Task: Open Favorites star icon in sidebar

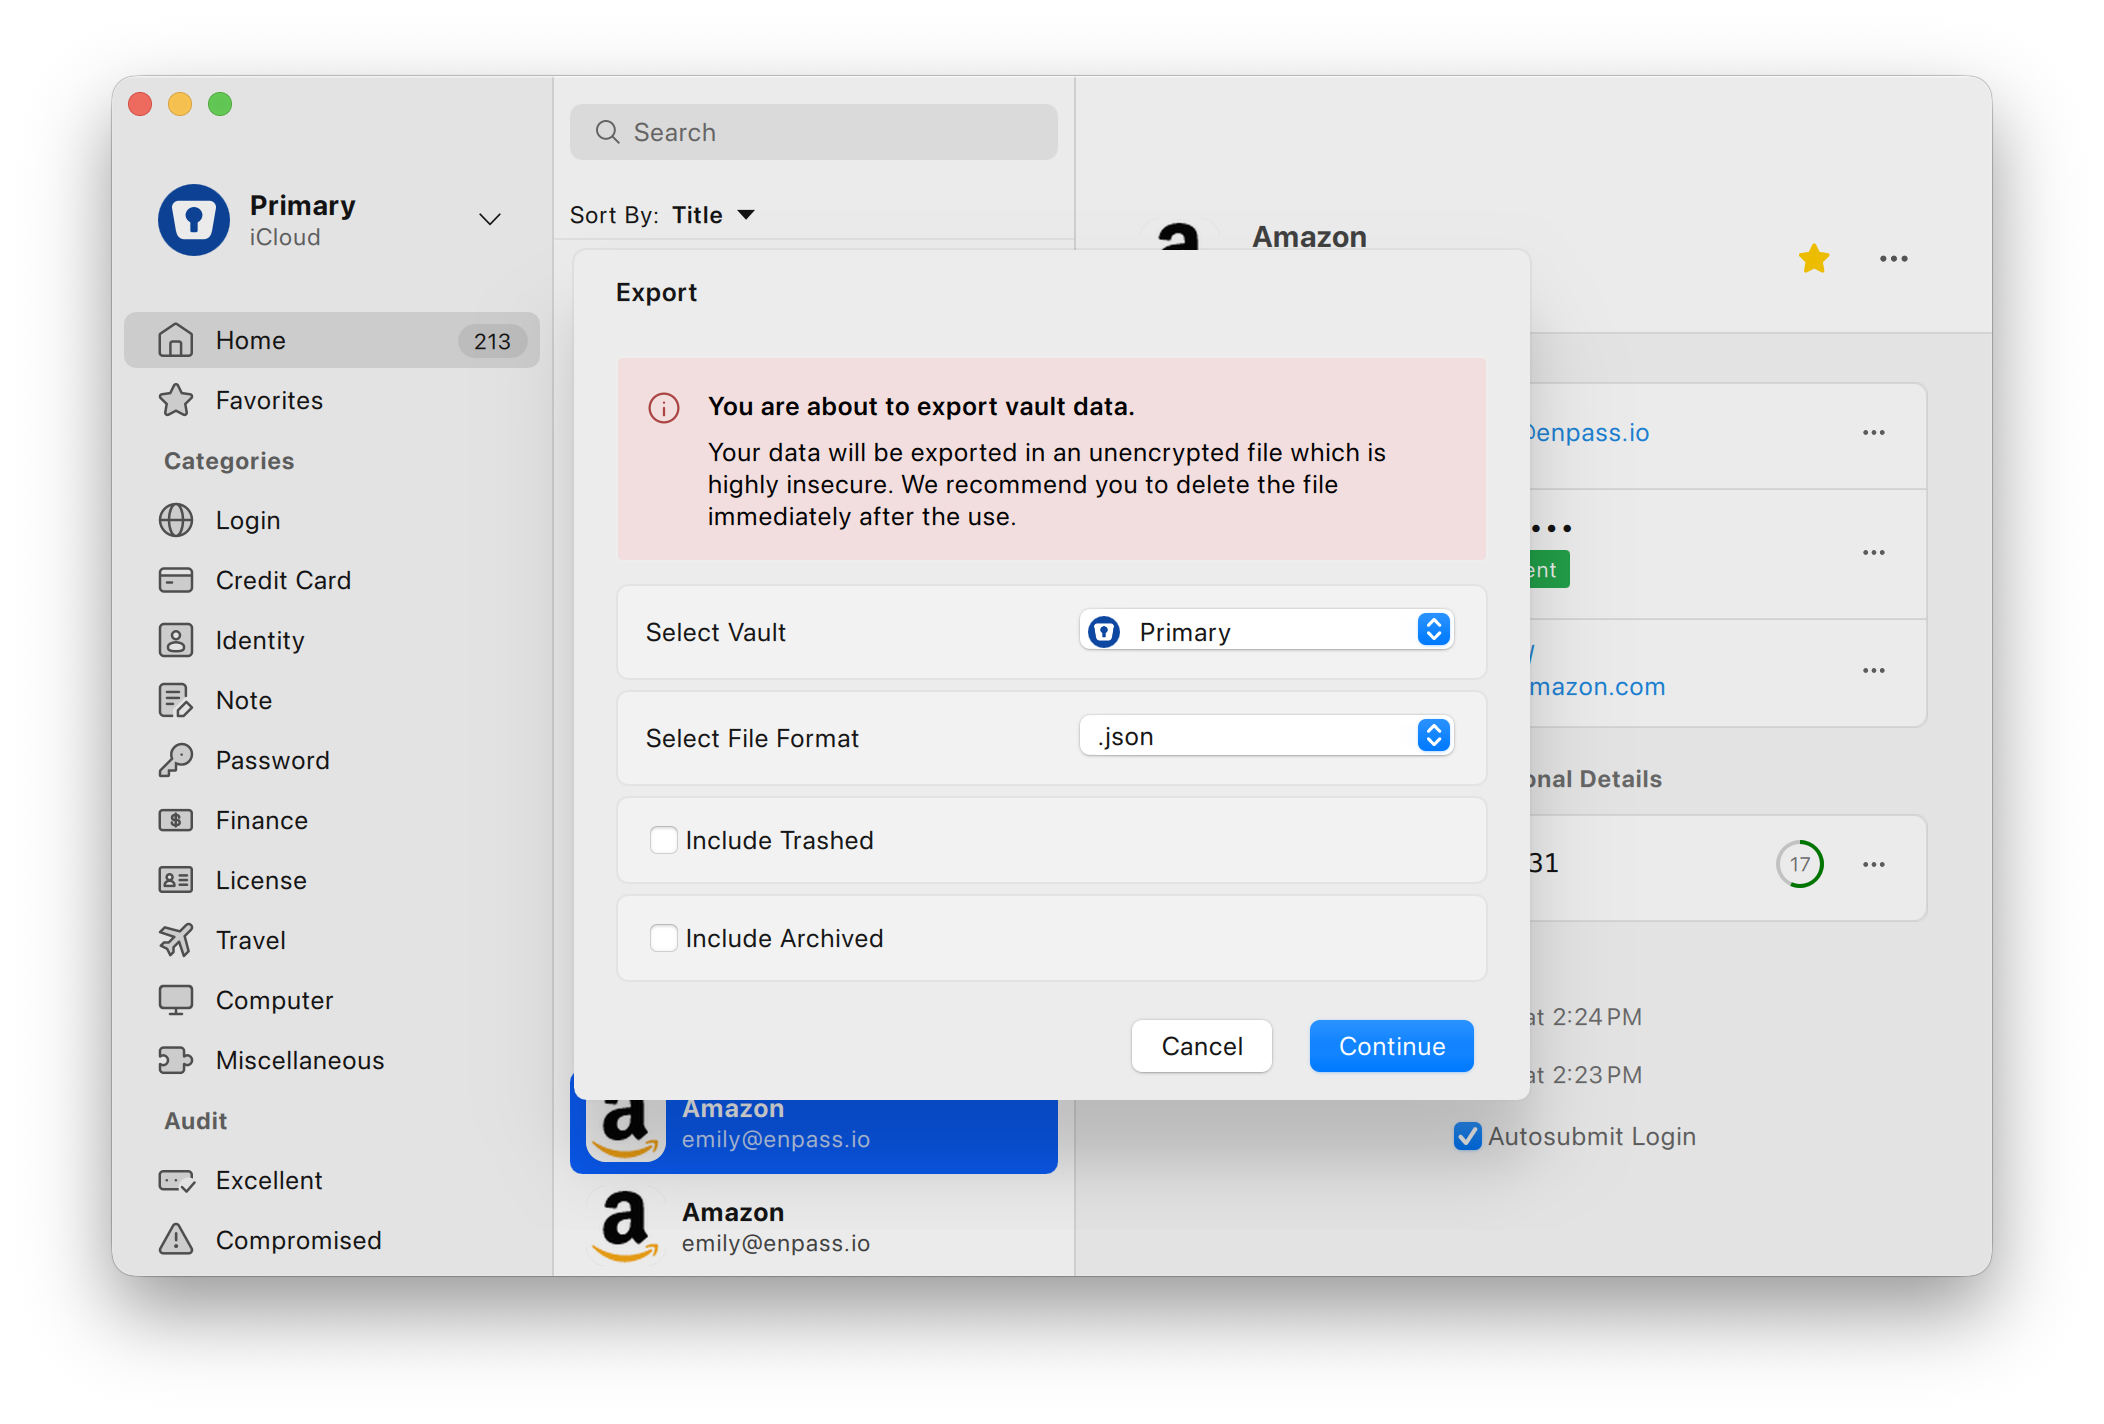Action: [x=176, y=400]
